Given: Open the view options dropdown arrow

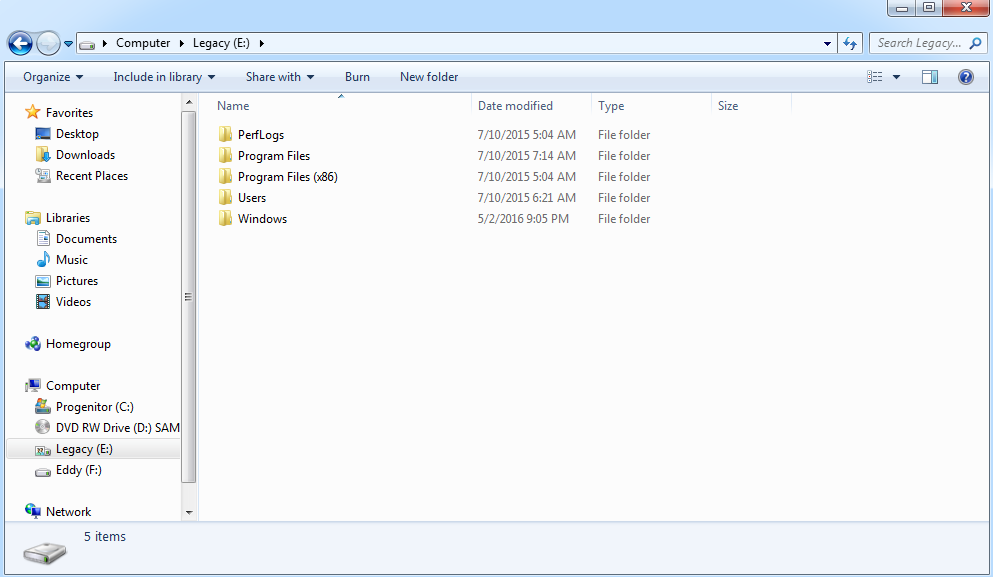Looking at the screenshot, I should click(x=896, y=77).
